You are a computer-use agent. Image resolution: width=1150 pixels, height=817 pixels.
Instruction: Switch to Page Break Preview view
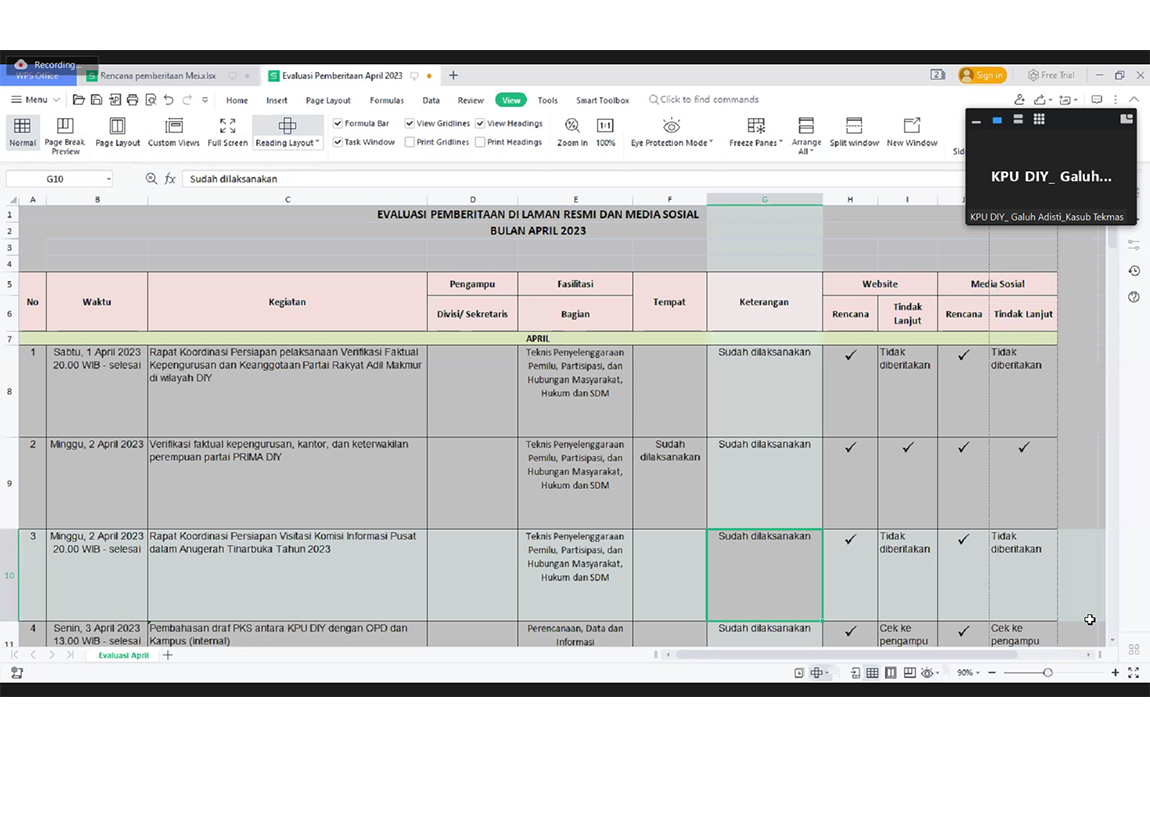click(x=65, y=132)
